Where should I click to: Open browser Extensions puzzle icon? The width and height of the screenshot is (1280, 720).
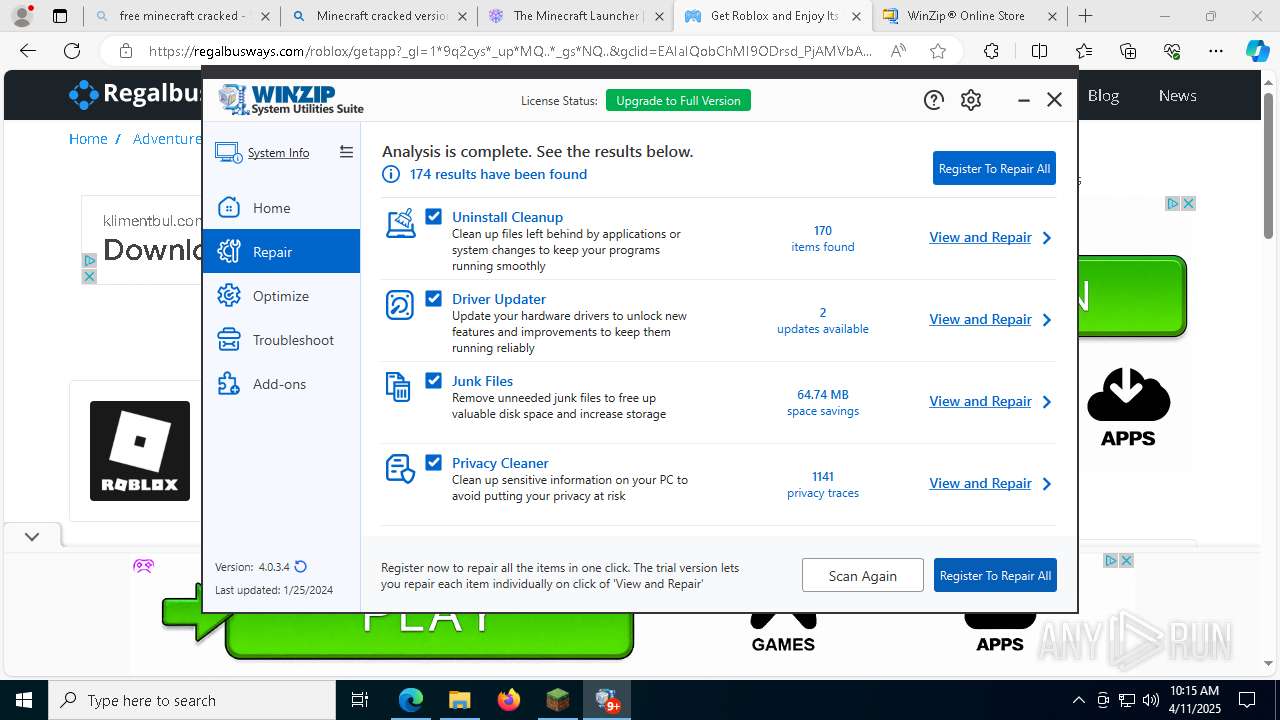click(x=991, y=51)
